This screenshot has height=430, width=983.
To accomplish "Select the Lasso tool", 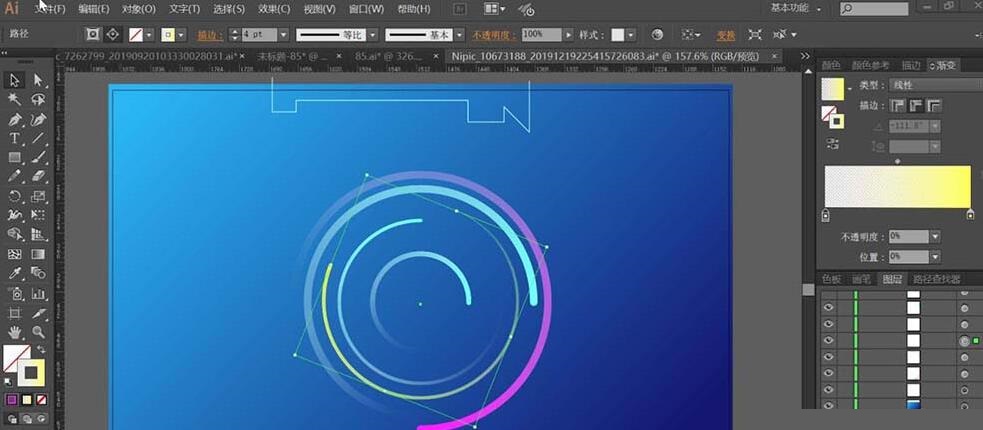I will (38, 99).
